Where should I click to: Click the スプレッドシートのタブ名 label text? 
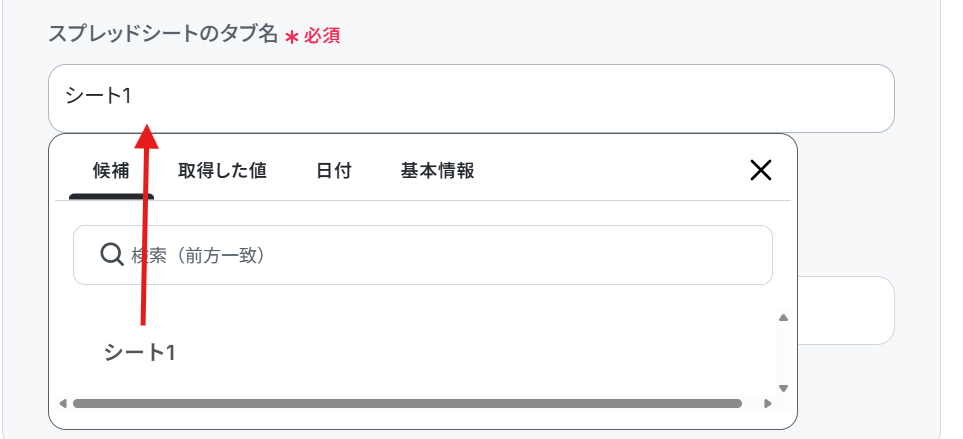click(x=162, y=34)
